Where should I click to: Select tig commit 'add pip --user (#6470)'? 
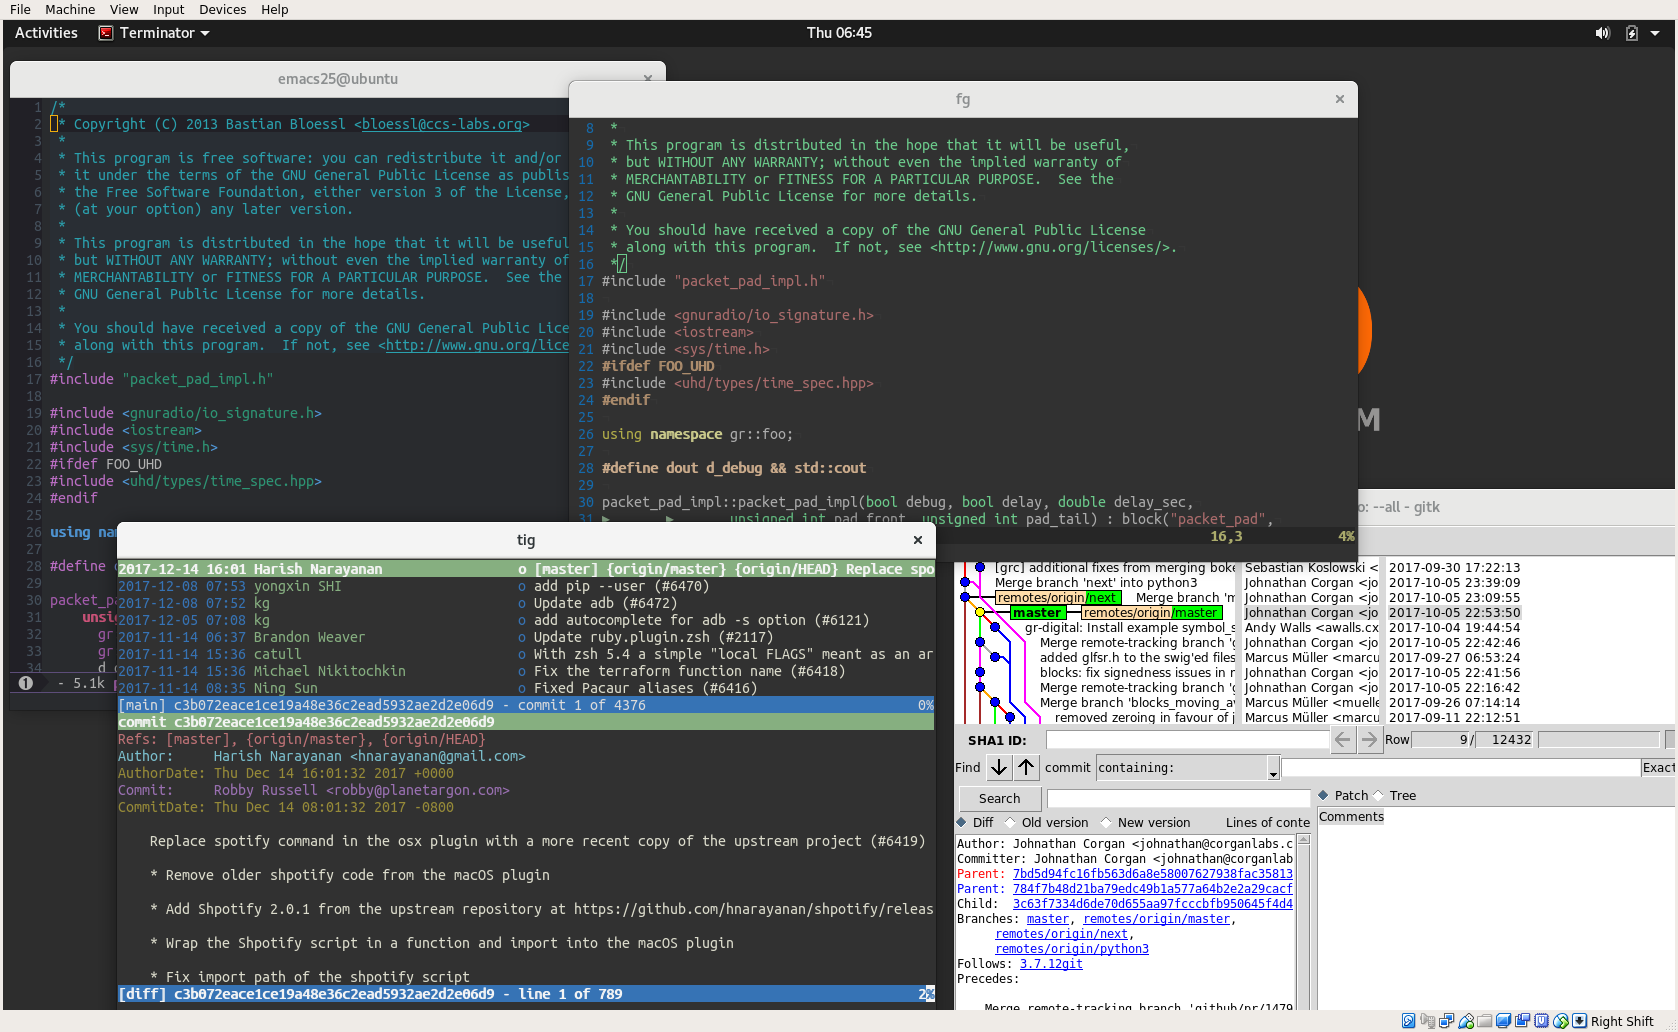point(525,586)
